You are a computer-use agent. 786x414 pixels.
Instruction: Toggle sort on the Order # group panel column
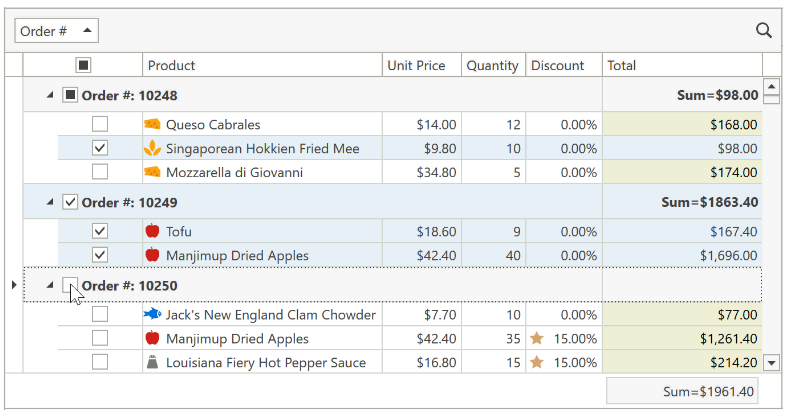(57, 31)
